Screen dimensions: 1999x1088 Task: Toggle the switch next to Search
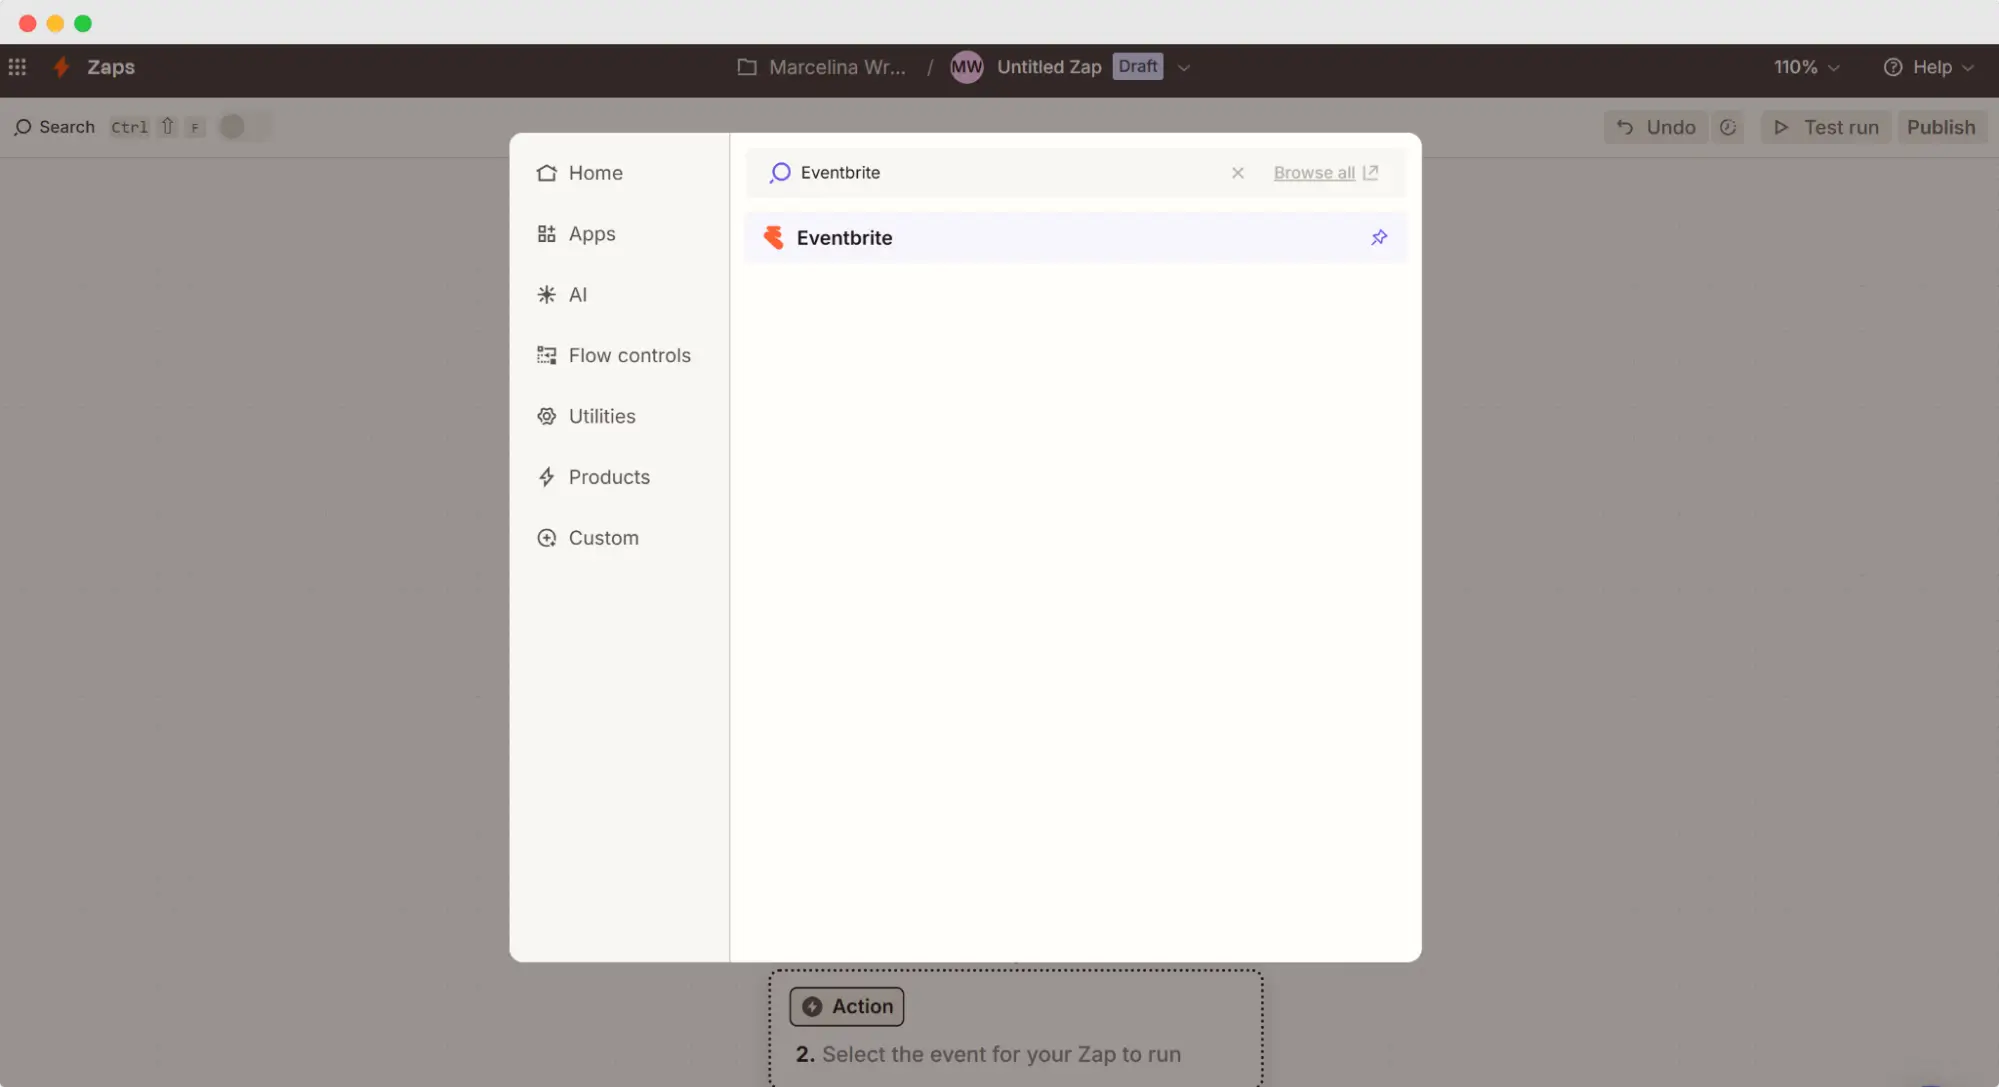pyautogui.click(x=243, y=127)
